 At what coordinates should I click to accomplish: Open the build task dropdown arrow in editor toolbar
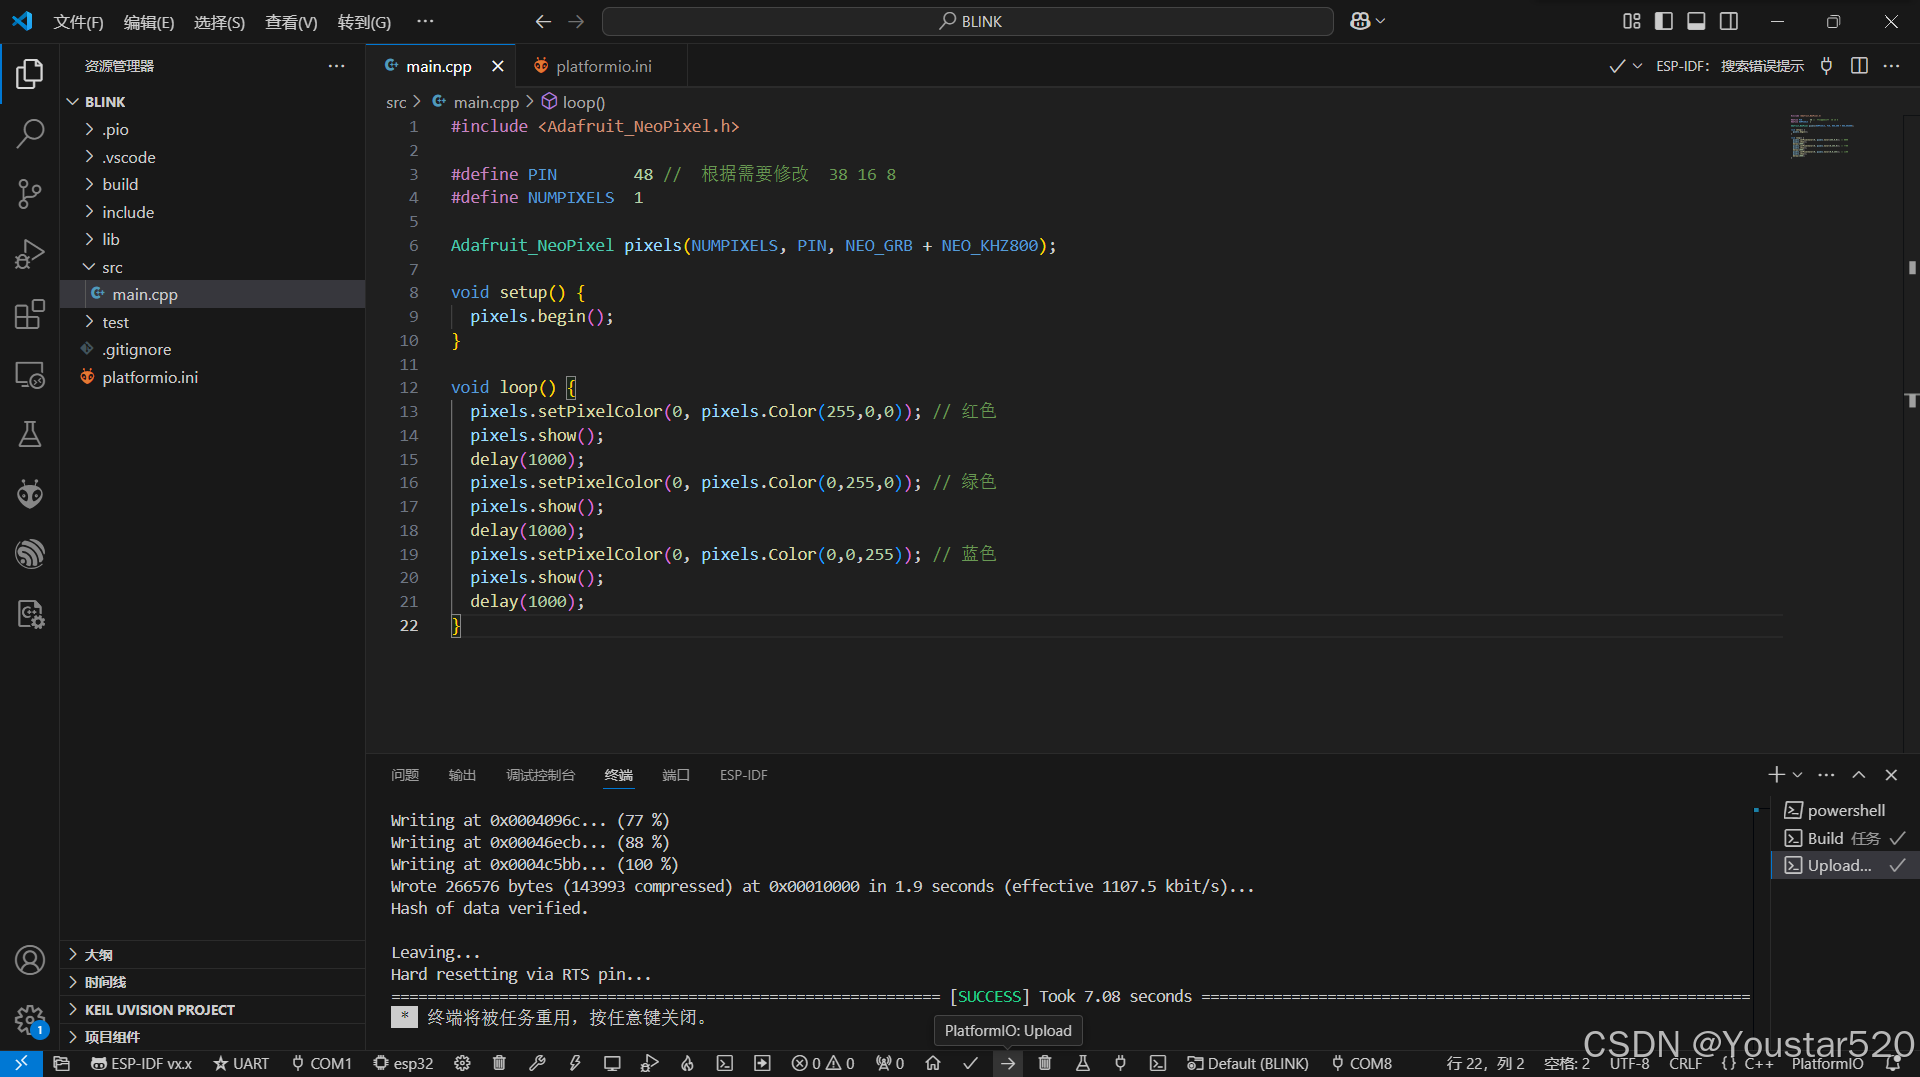[1637, 66]
